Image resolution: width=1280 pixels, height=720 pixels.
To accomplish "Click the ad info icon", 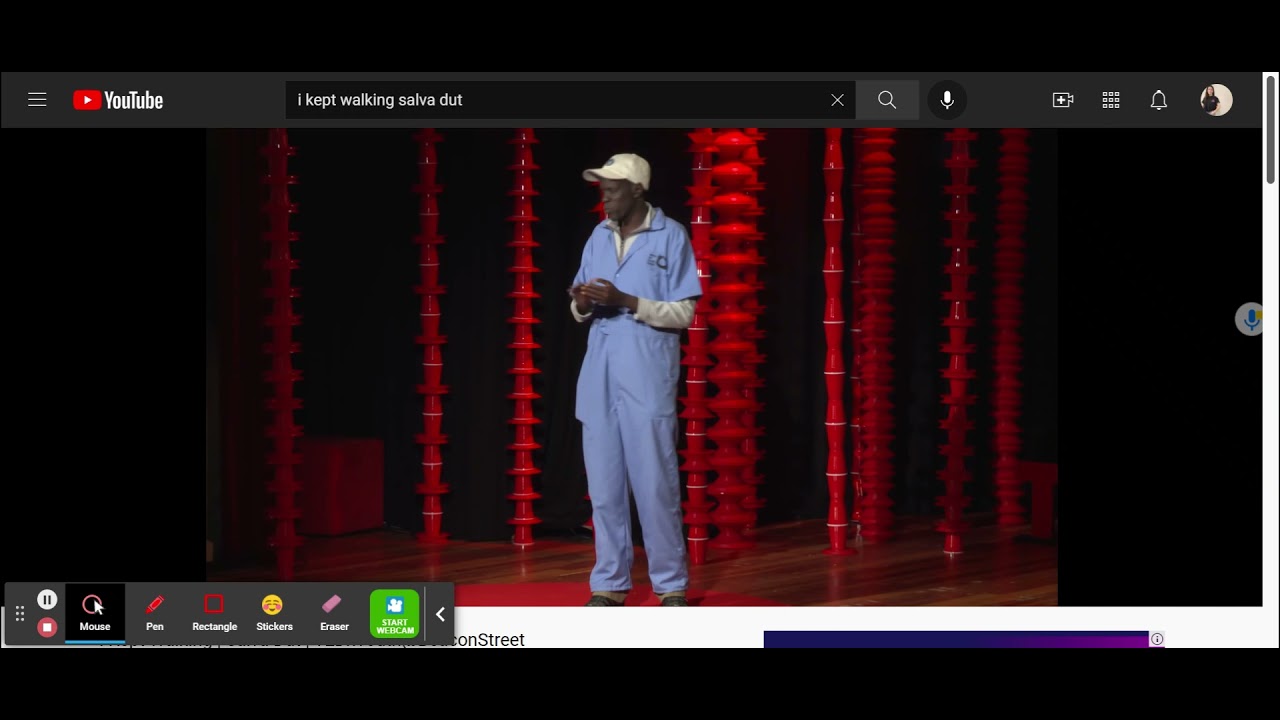I will point(1157,639).
